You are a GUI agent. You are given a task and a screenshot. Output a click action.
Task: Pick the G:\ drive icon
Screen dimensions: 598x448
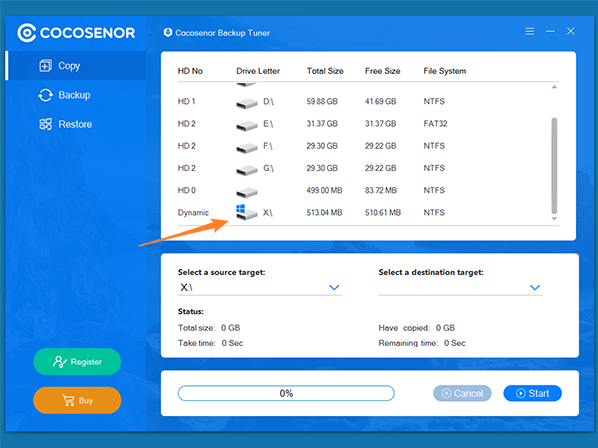point(247,170)
